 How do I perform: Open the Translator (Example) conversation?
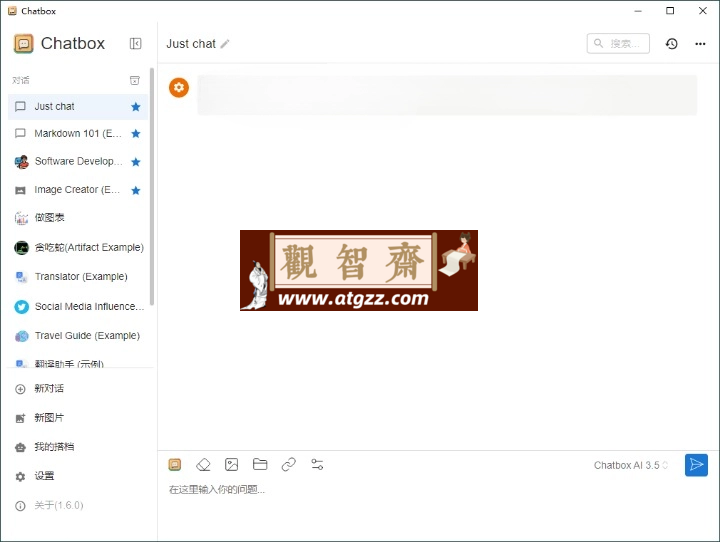(78, 277)
